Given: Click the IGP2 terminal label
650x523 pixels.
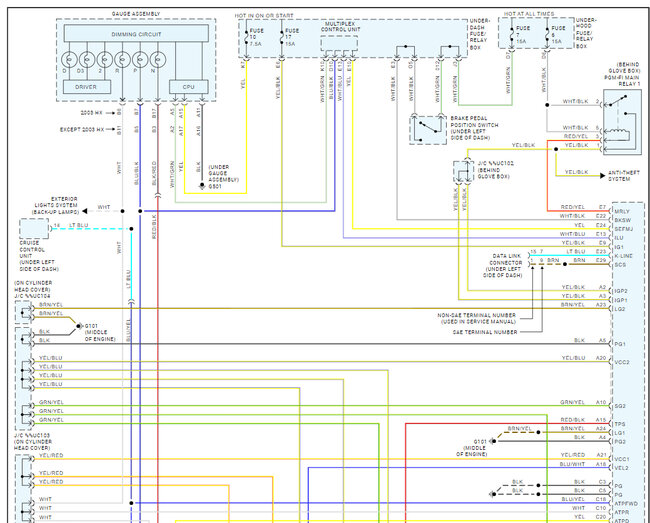Looking at the screenshot, I should click(x=621, y=291).
